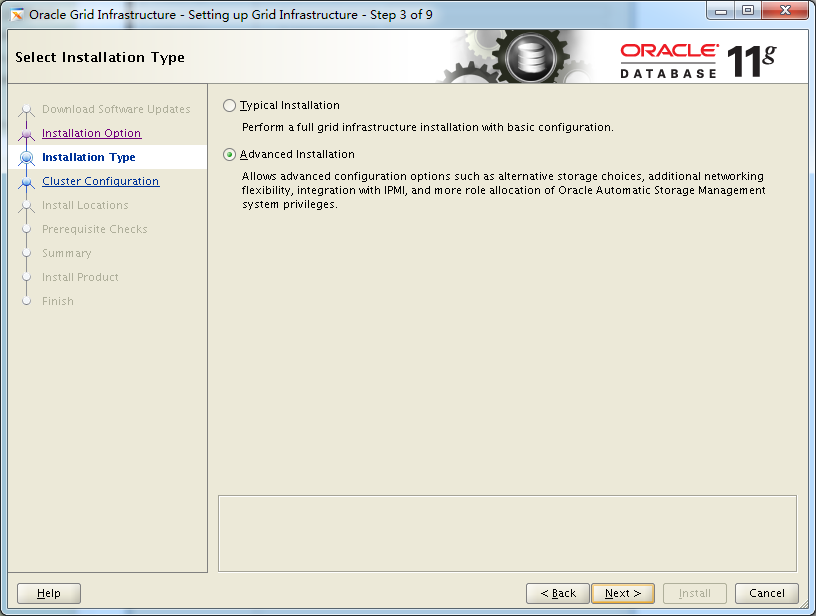Close the installer window
Image resolution: width=816 pixels, height=616 pixels.
pyautogui.click(x=785, y=11)
